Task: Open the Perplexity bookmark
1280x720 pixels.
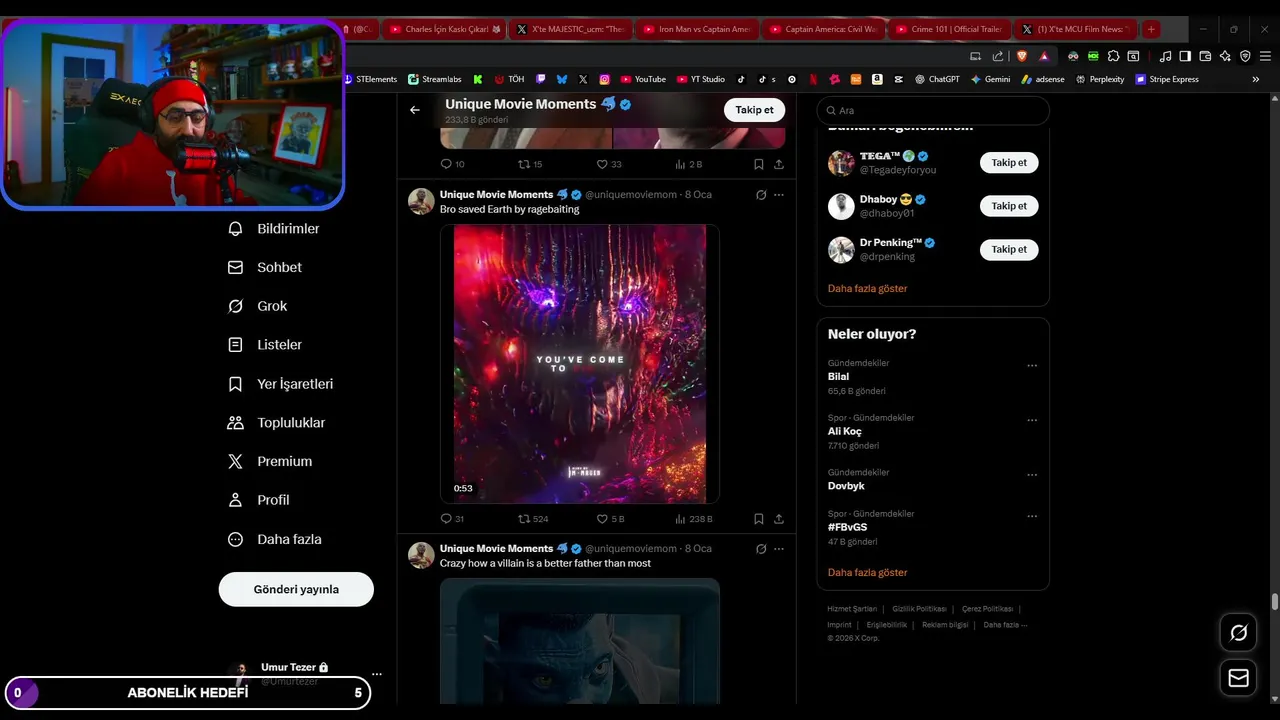Action: click(1100, 79)
